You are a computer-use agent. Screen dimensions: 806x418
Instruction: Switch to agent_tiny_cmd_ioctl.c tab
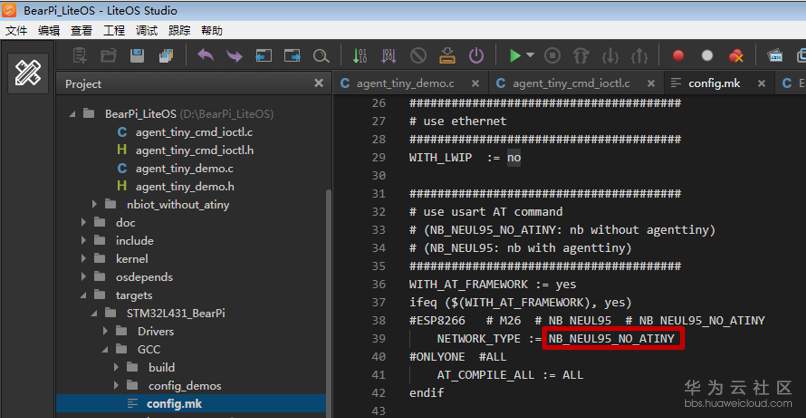571,83
